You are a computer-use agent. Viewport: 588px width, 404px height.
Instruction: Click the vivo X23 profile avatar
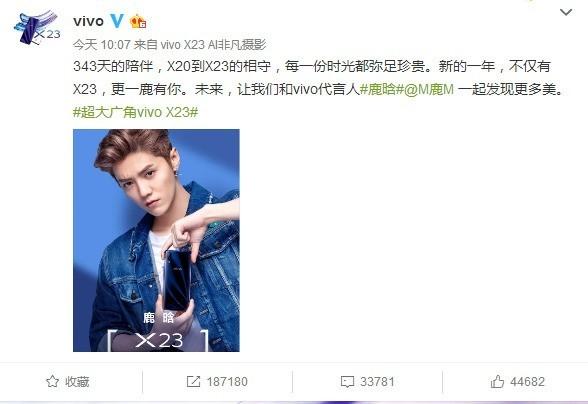[x=37, y=28]
